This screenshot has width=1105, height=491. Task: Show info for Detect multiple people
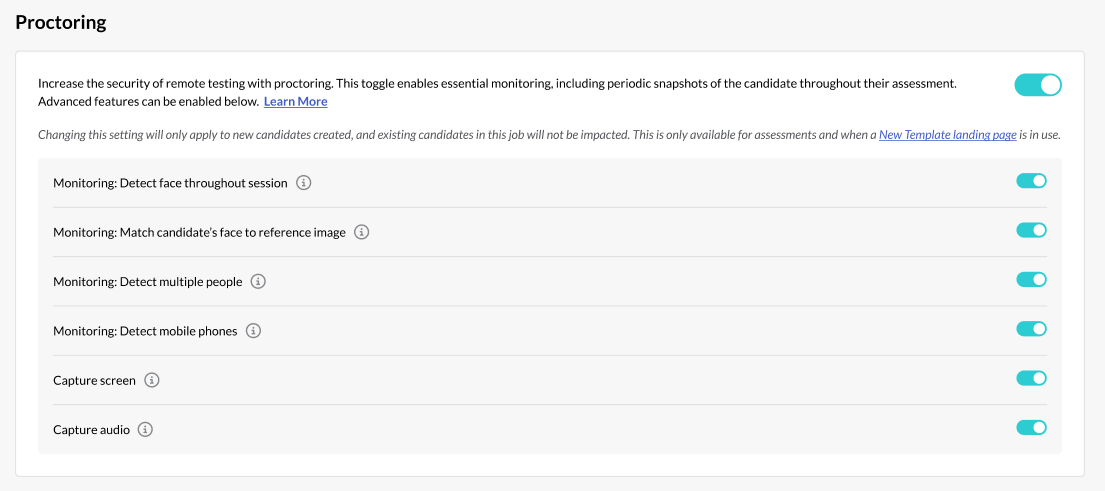click(259, 282)
